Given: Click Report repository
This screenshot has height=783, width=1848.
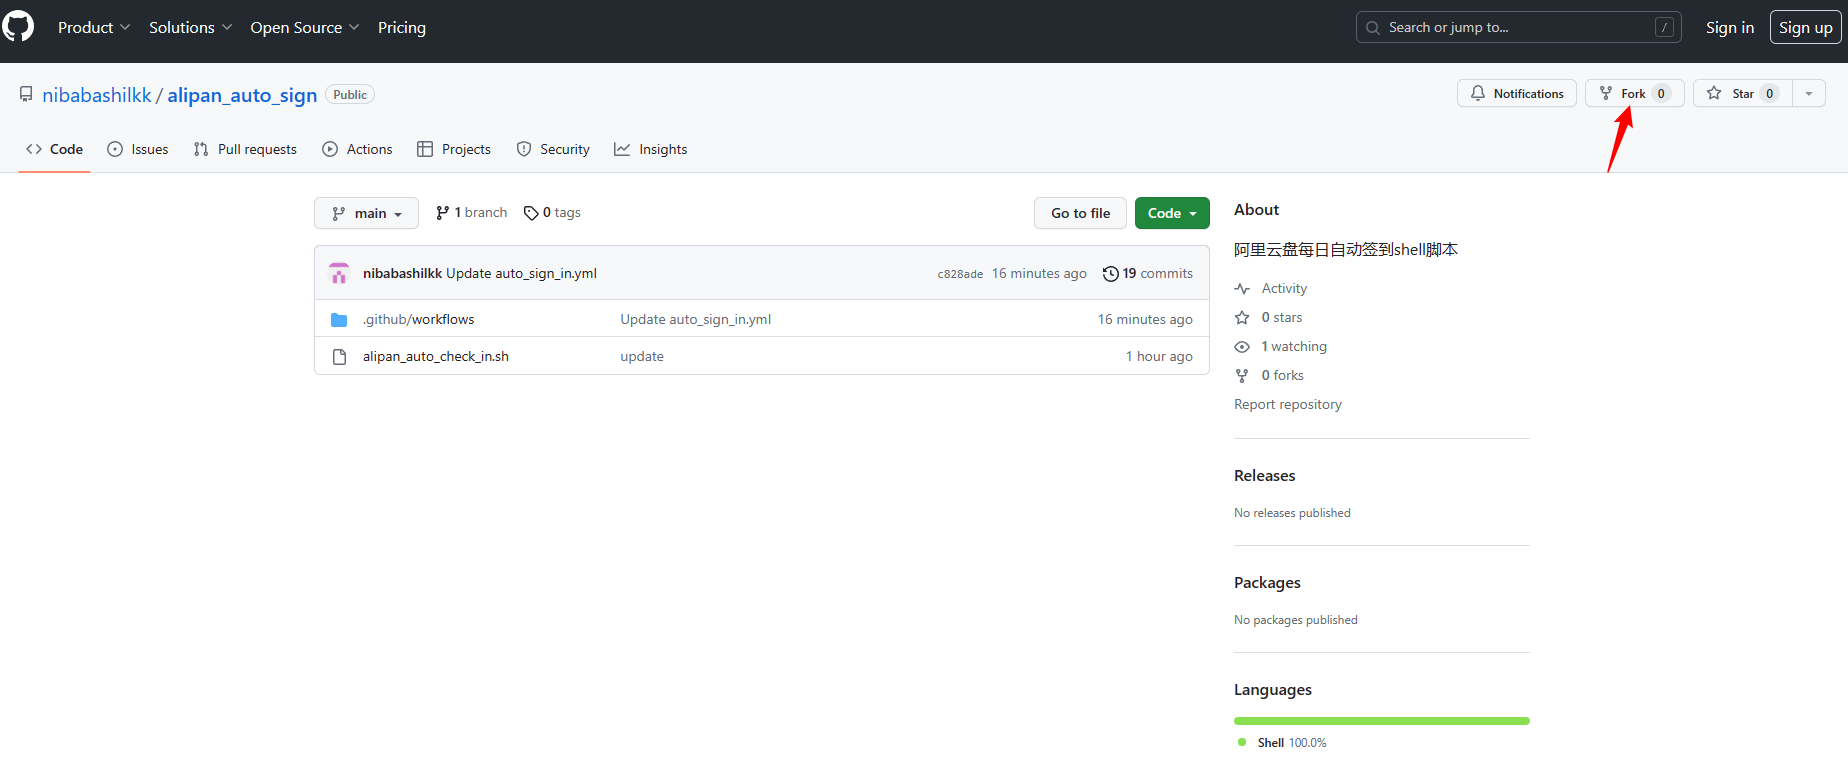Looking at the screenshot, I should 1288,404.
